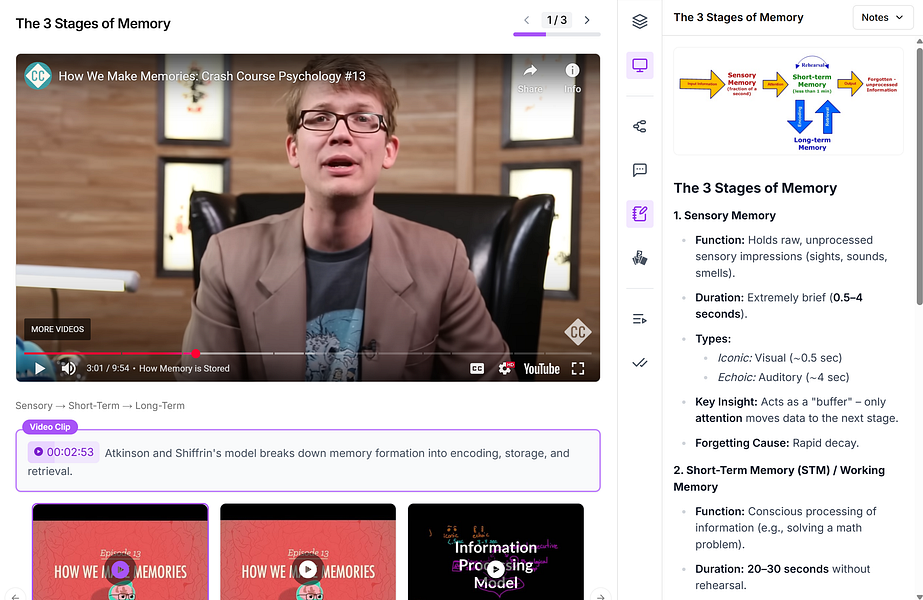Go to the previous slide arrow

pos(526,20)
